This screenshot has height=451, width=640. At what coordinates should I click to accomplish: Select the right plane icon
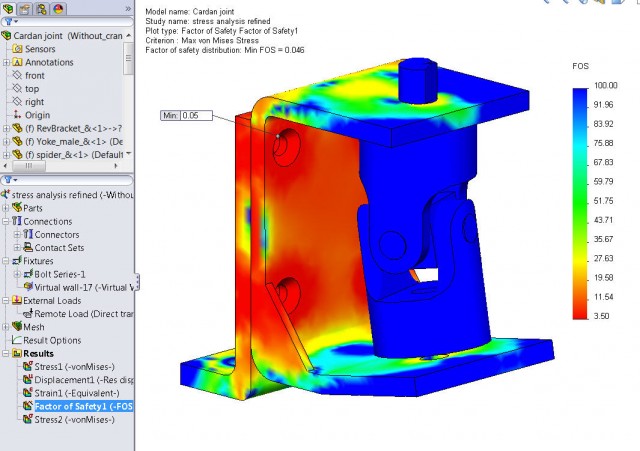coord(17,102)
